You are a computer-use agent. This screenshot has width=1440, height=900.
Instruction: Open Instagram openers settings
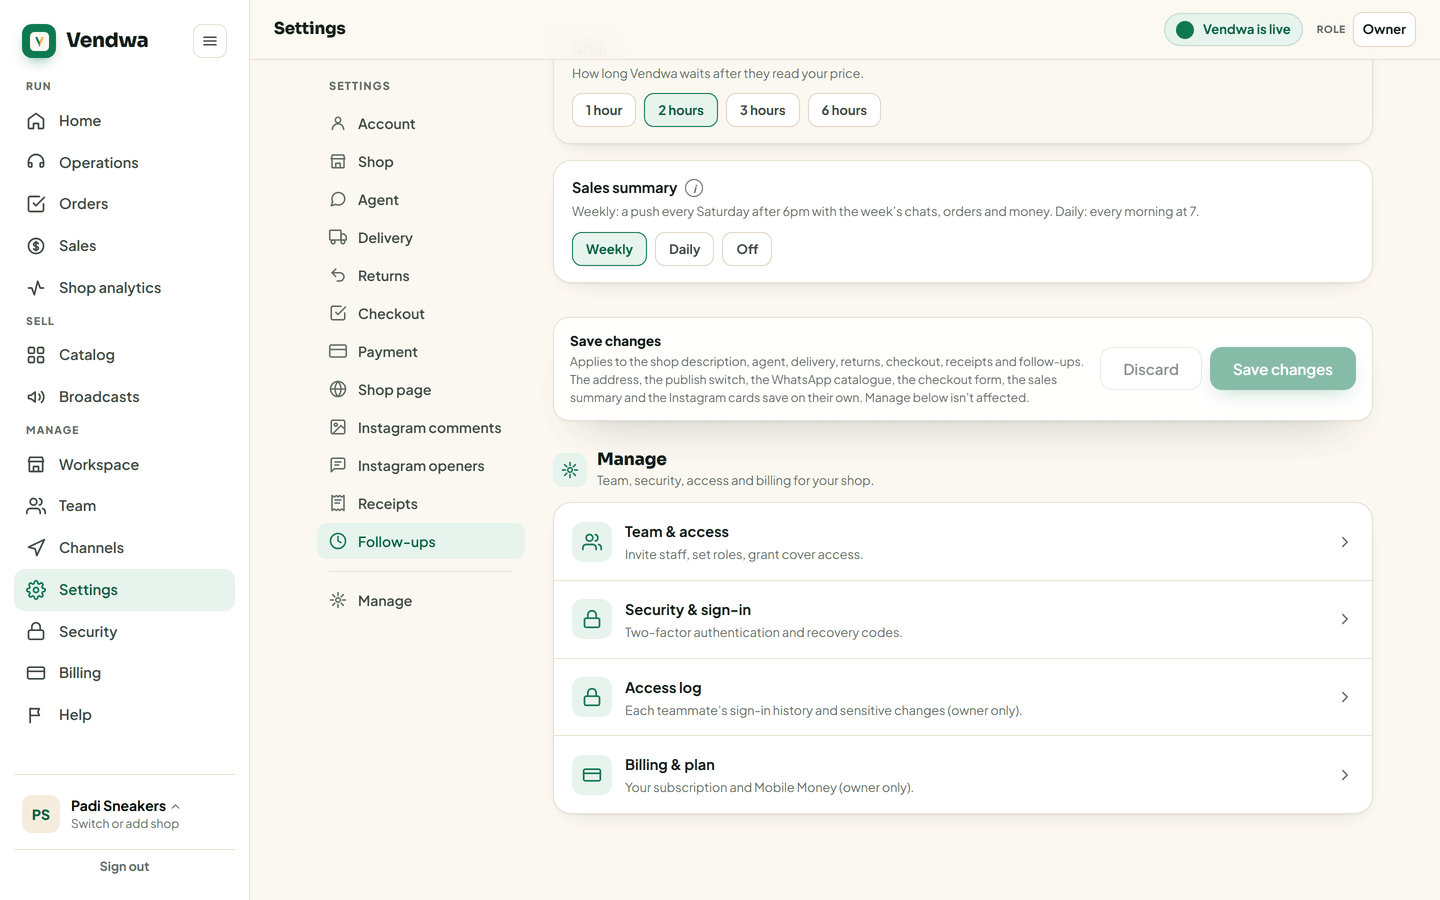tap(421, 466)
